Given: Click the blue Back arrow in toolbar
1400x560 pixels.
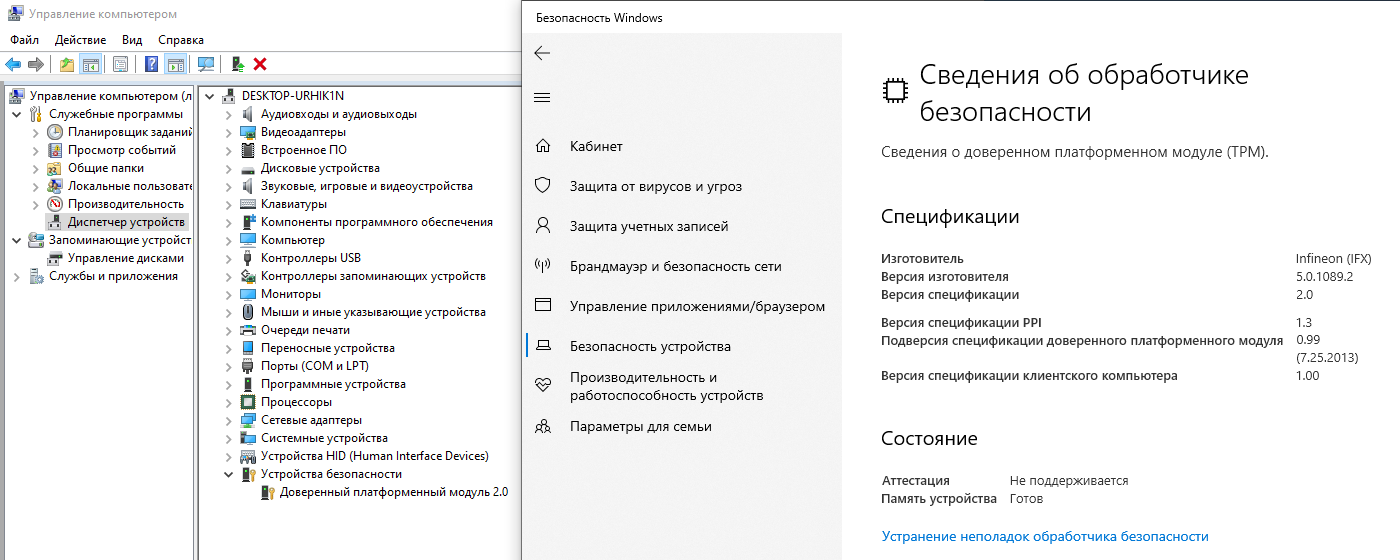Looking at the screenshot, I should click(13, 64).
